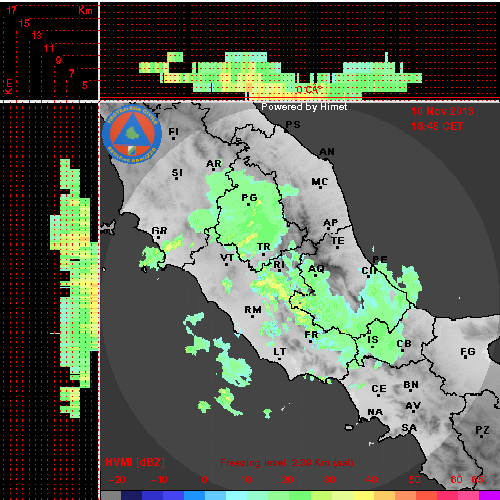Click the PG city label
This screenshot has height=500, width=500.
pyautogui.click(x=249, y=198)
